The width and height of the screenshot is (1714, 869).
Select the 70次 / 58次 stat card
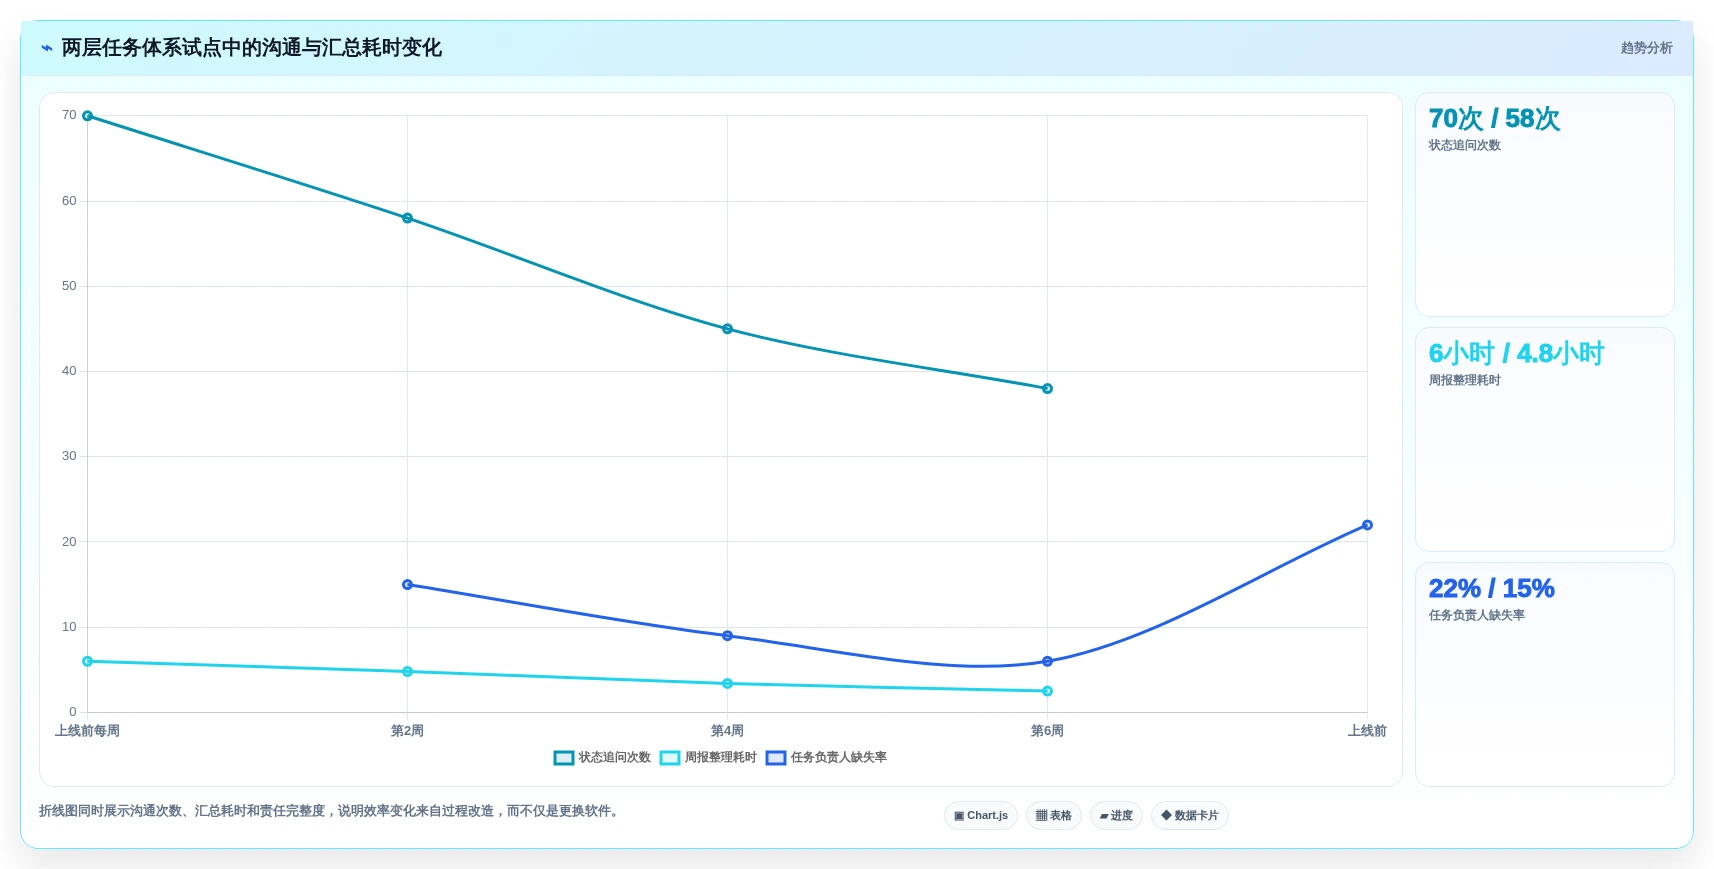click(x=1545, y=204)
